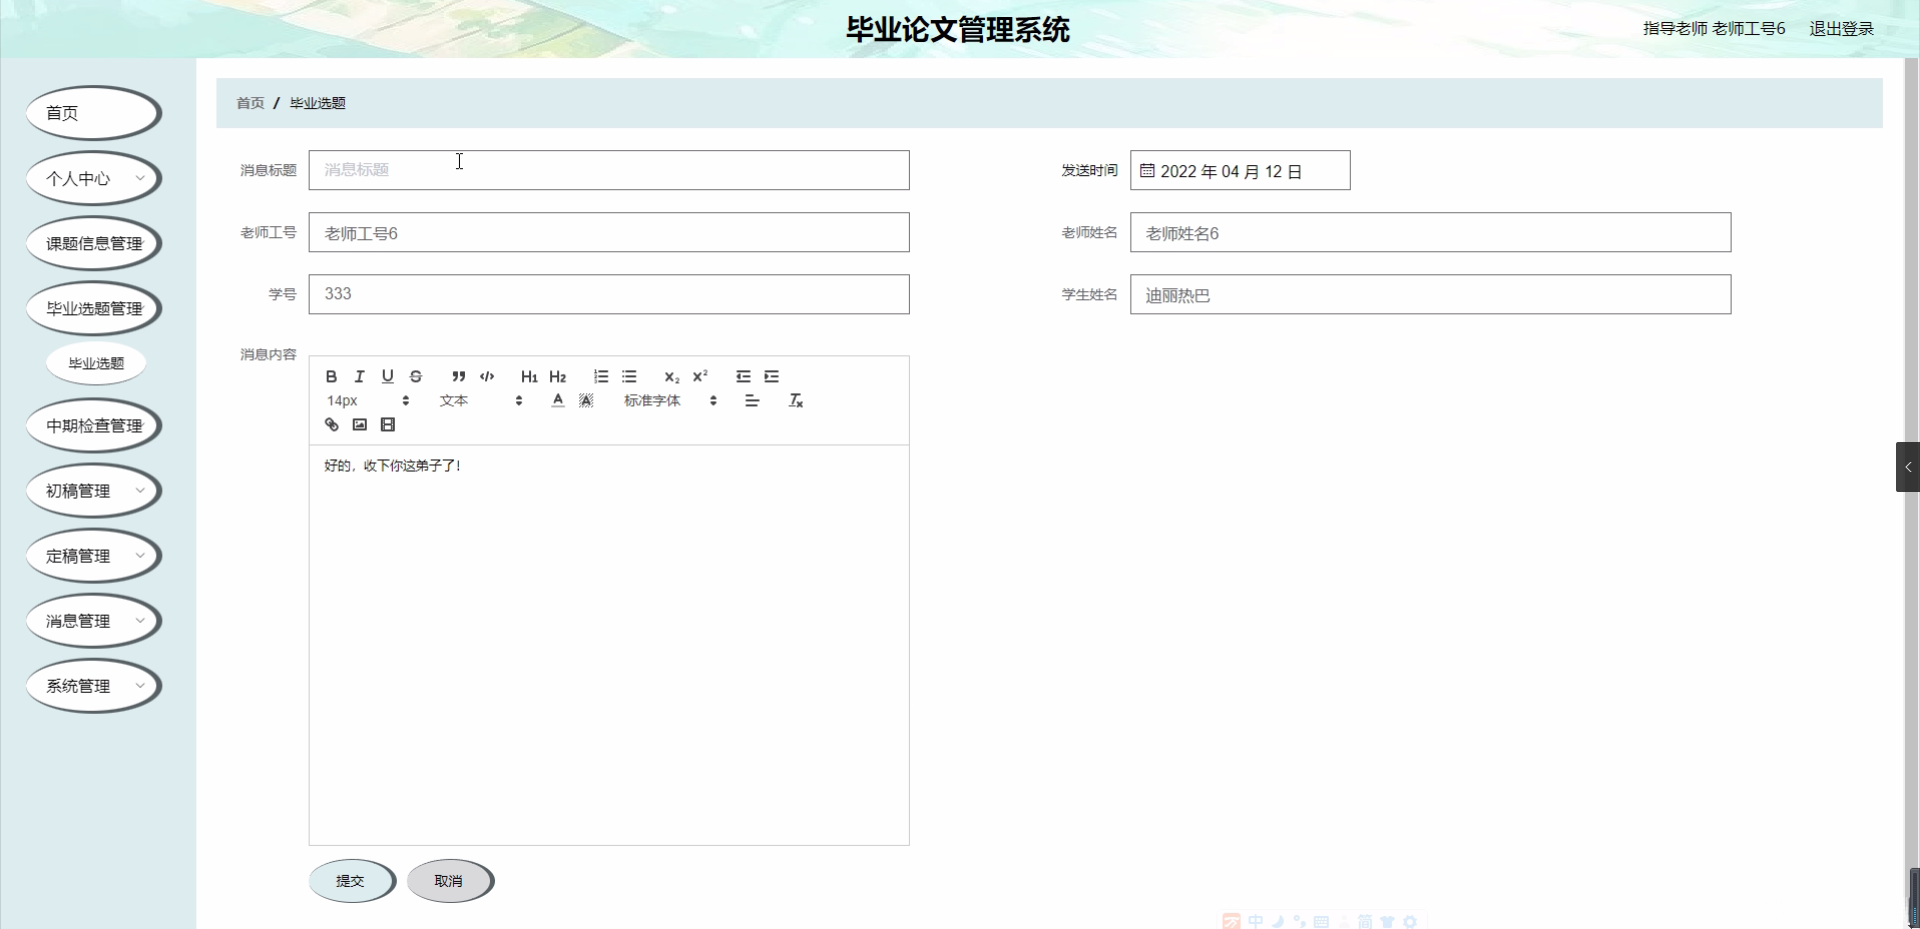The image size is (1920, 929).
Task: Open the 课题信息管理 sidebar menu
Action: [94, 244]
